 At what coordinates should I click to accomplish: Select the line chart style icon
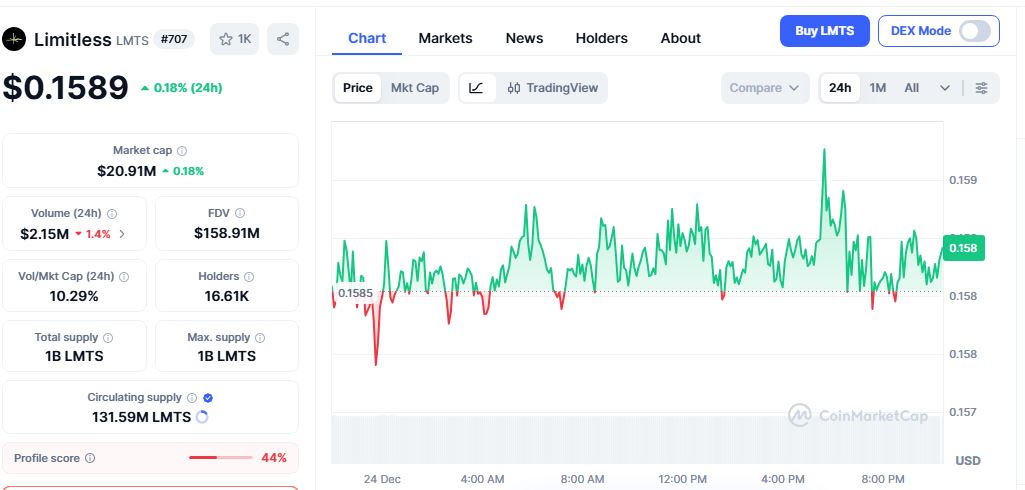click(x=477, y=88)
